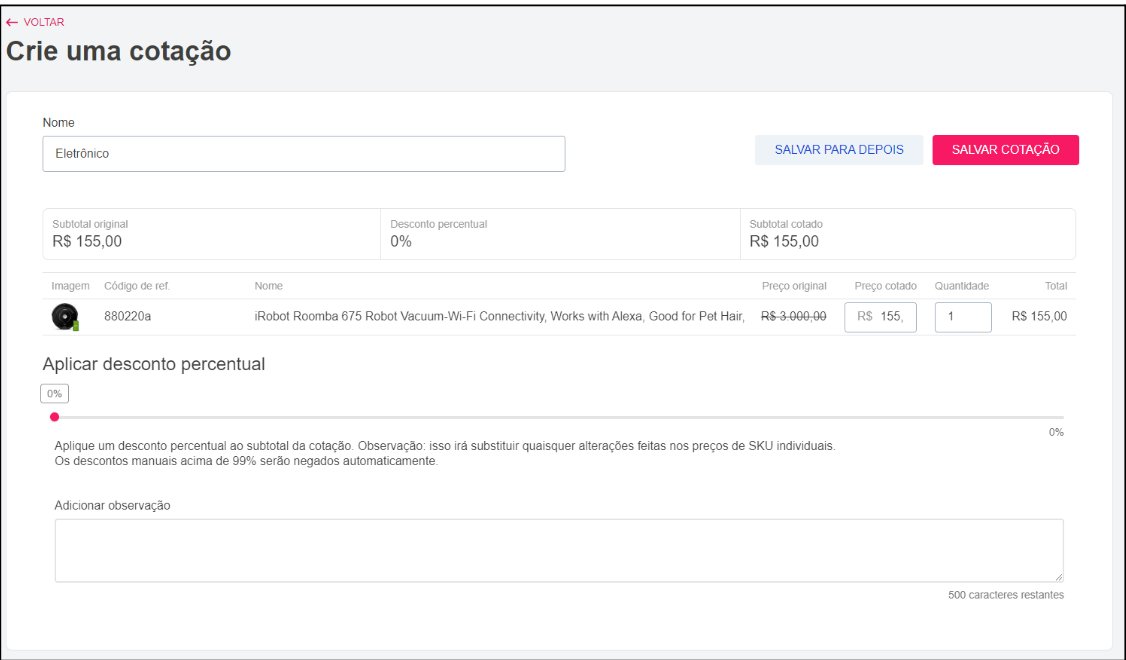Click the Subtotal cotado summary value

coord(784,241)
